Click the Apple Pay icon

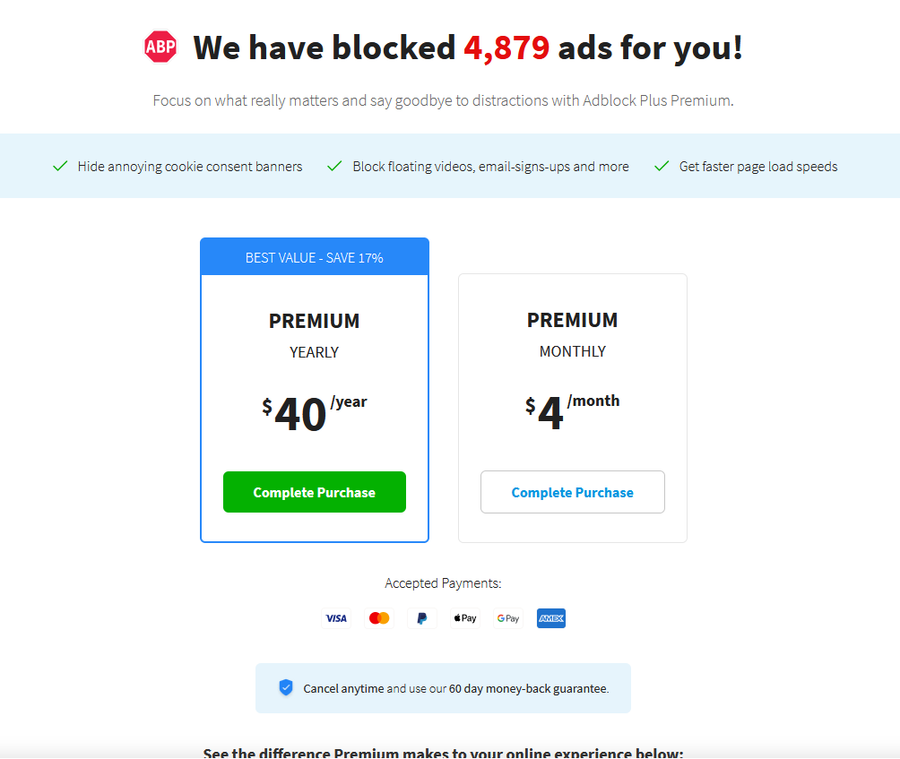pos(465,618)
